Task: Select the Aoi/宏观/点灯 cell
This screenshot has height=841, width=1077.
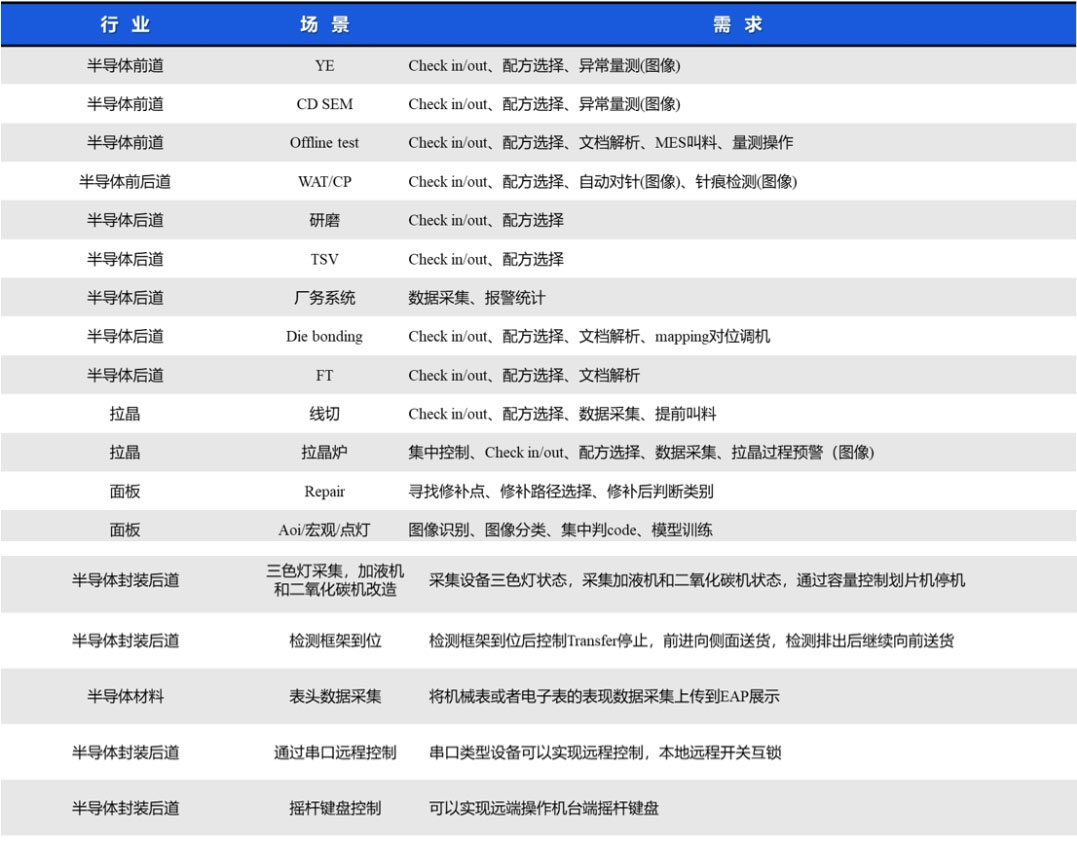Action: (x=325, y=530)
